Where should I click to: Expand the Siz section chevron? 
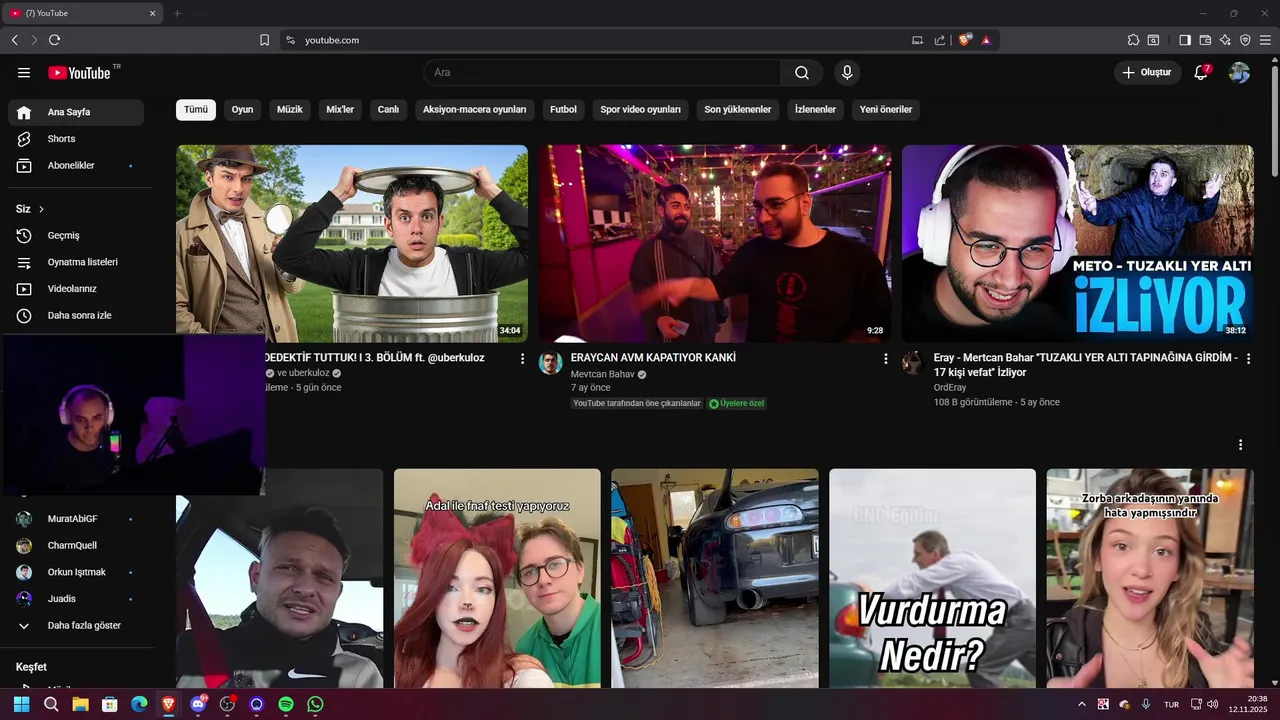pyautogui.click(x=41, y=209)
